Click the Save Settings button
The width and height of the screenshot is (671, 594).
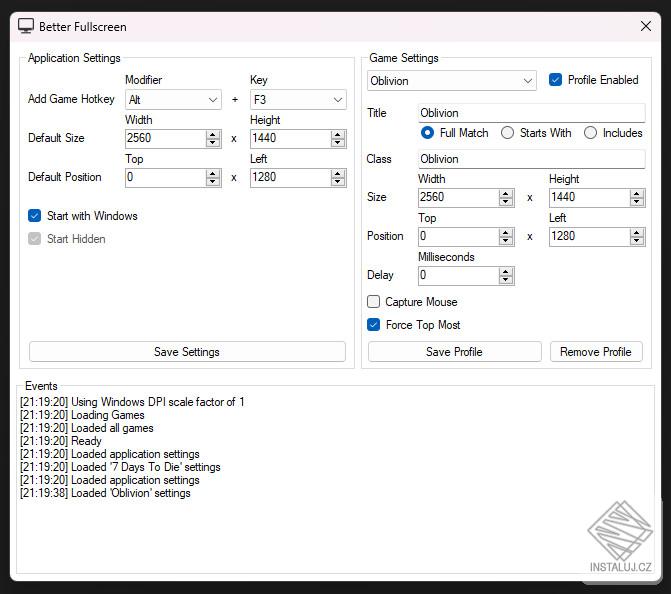[187, 352]
